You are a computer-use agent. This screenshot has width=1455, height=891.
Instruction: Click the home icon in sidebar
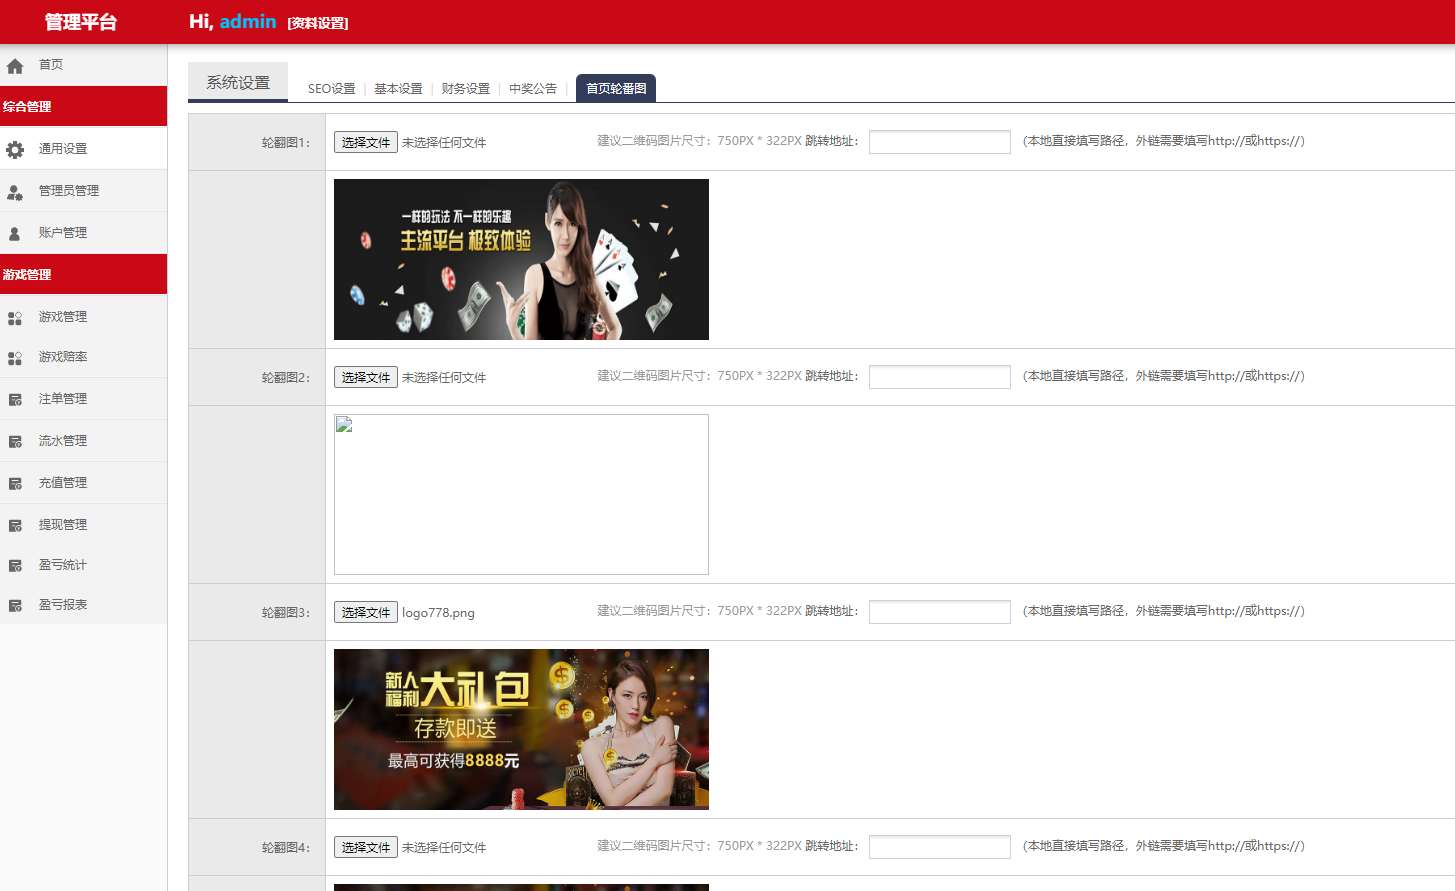click(15, 66)
